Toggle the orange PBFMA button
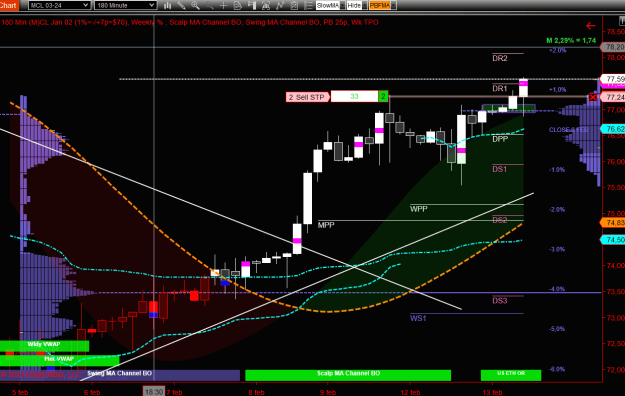Screen dimensions: 625x396 click(380, 5)
